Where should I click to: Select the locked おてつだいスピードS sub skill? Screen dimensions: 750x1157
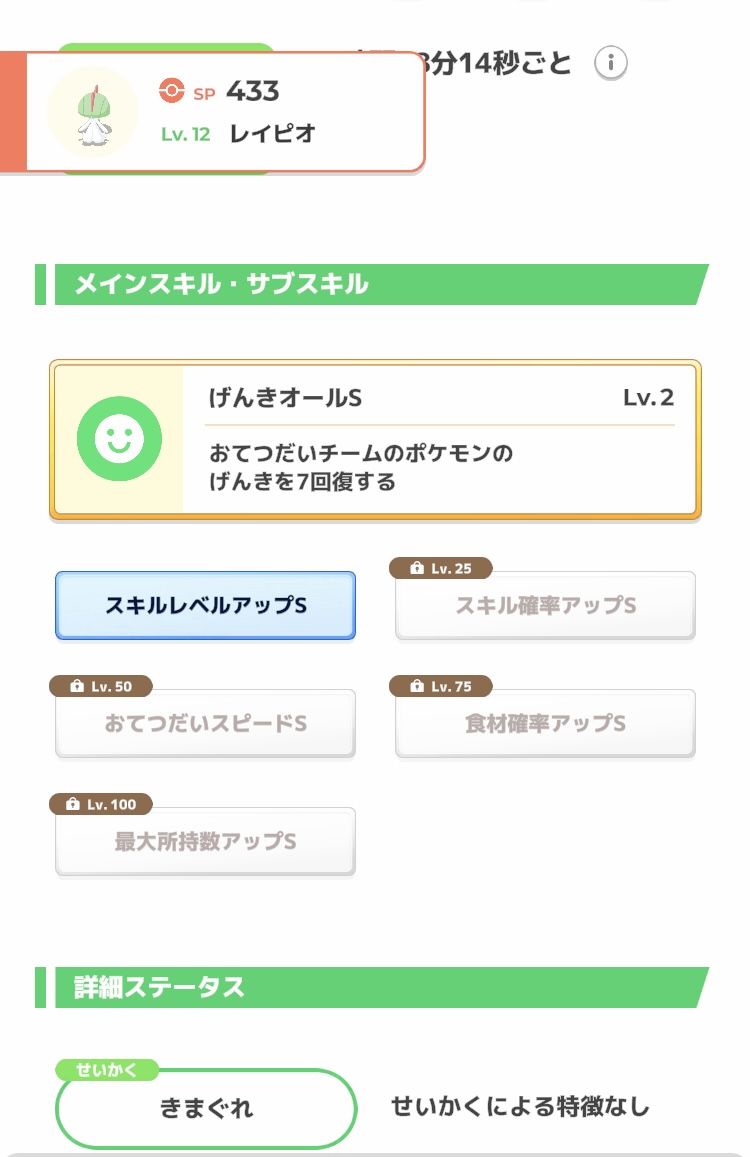205,724
